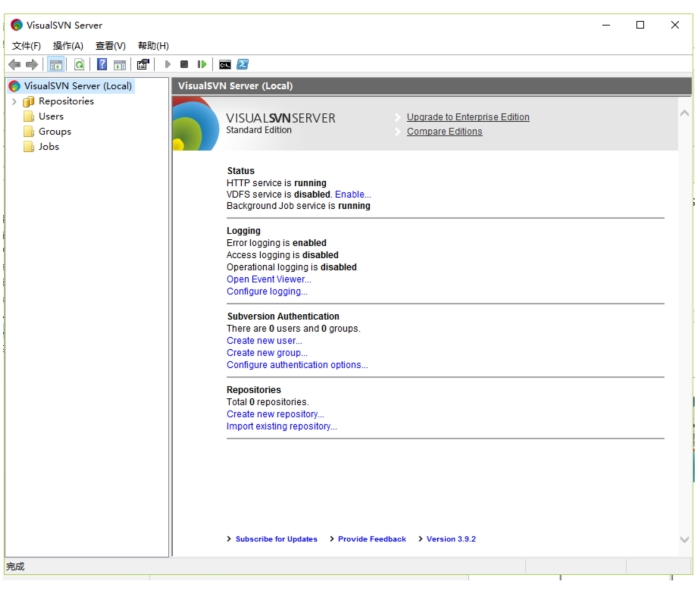Click the Groups folder icon
Image resolution: width=698 pixels, height=593 pixels.
[28, 132]
